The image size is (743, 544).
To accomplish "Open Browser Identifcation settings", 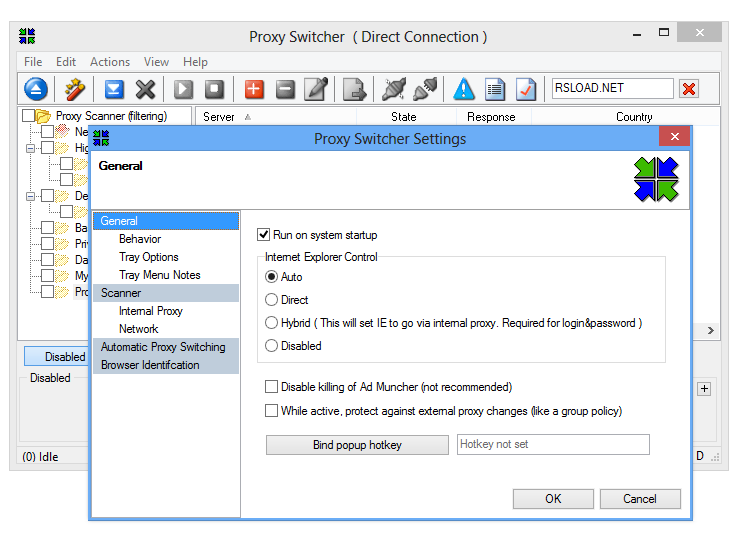I will tap(166, 365).
